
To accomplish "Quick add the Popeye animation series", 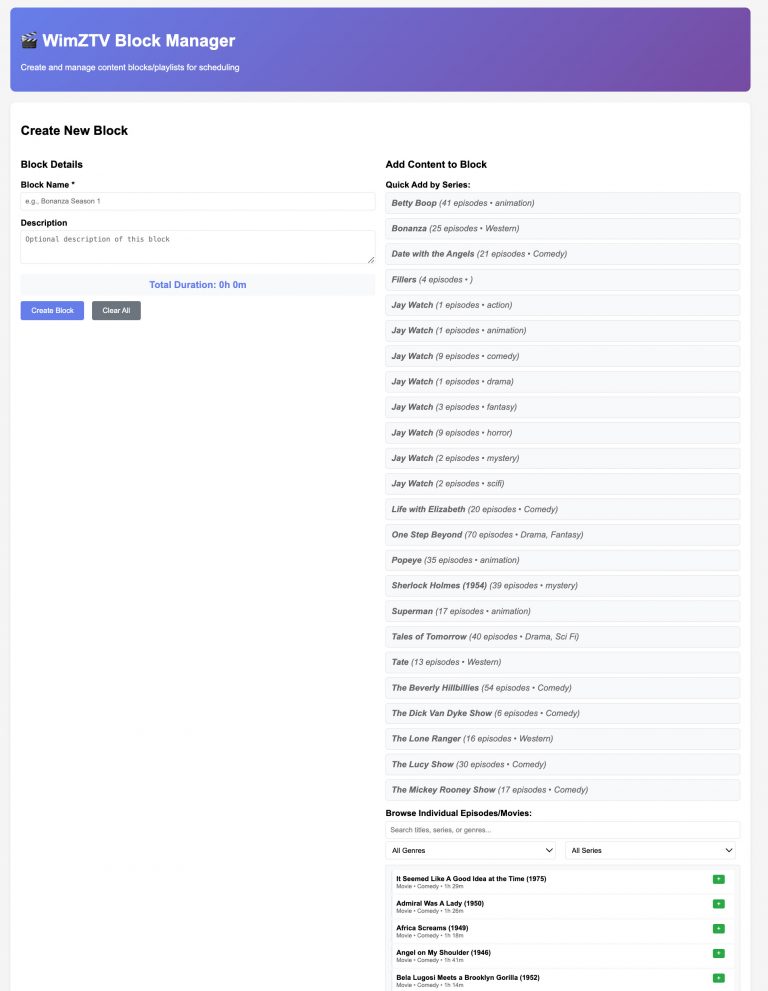I will (562, 560).
